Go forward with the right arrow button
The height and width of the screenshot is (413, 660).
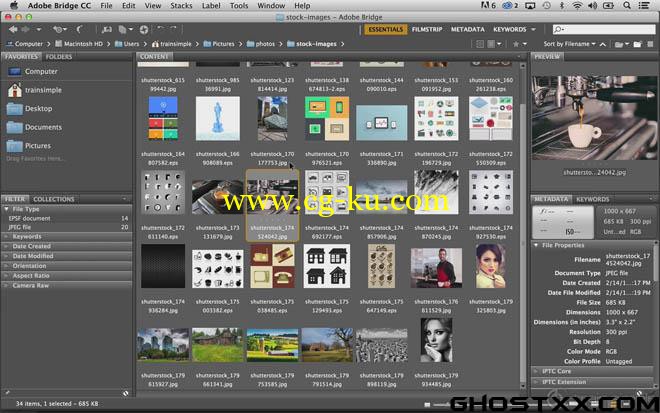[26, 29]
